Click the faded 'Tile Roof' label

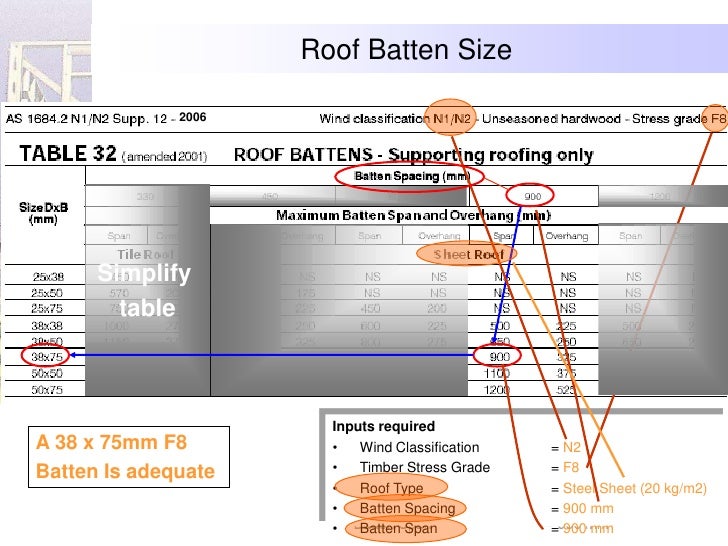click(x=145, y=254)
